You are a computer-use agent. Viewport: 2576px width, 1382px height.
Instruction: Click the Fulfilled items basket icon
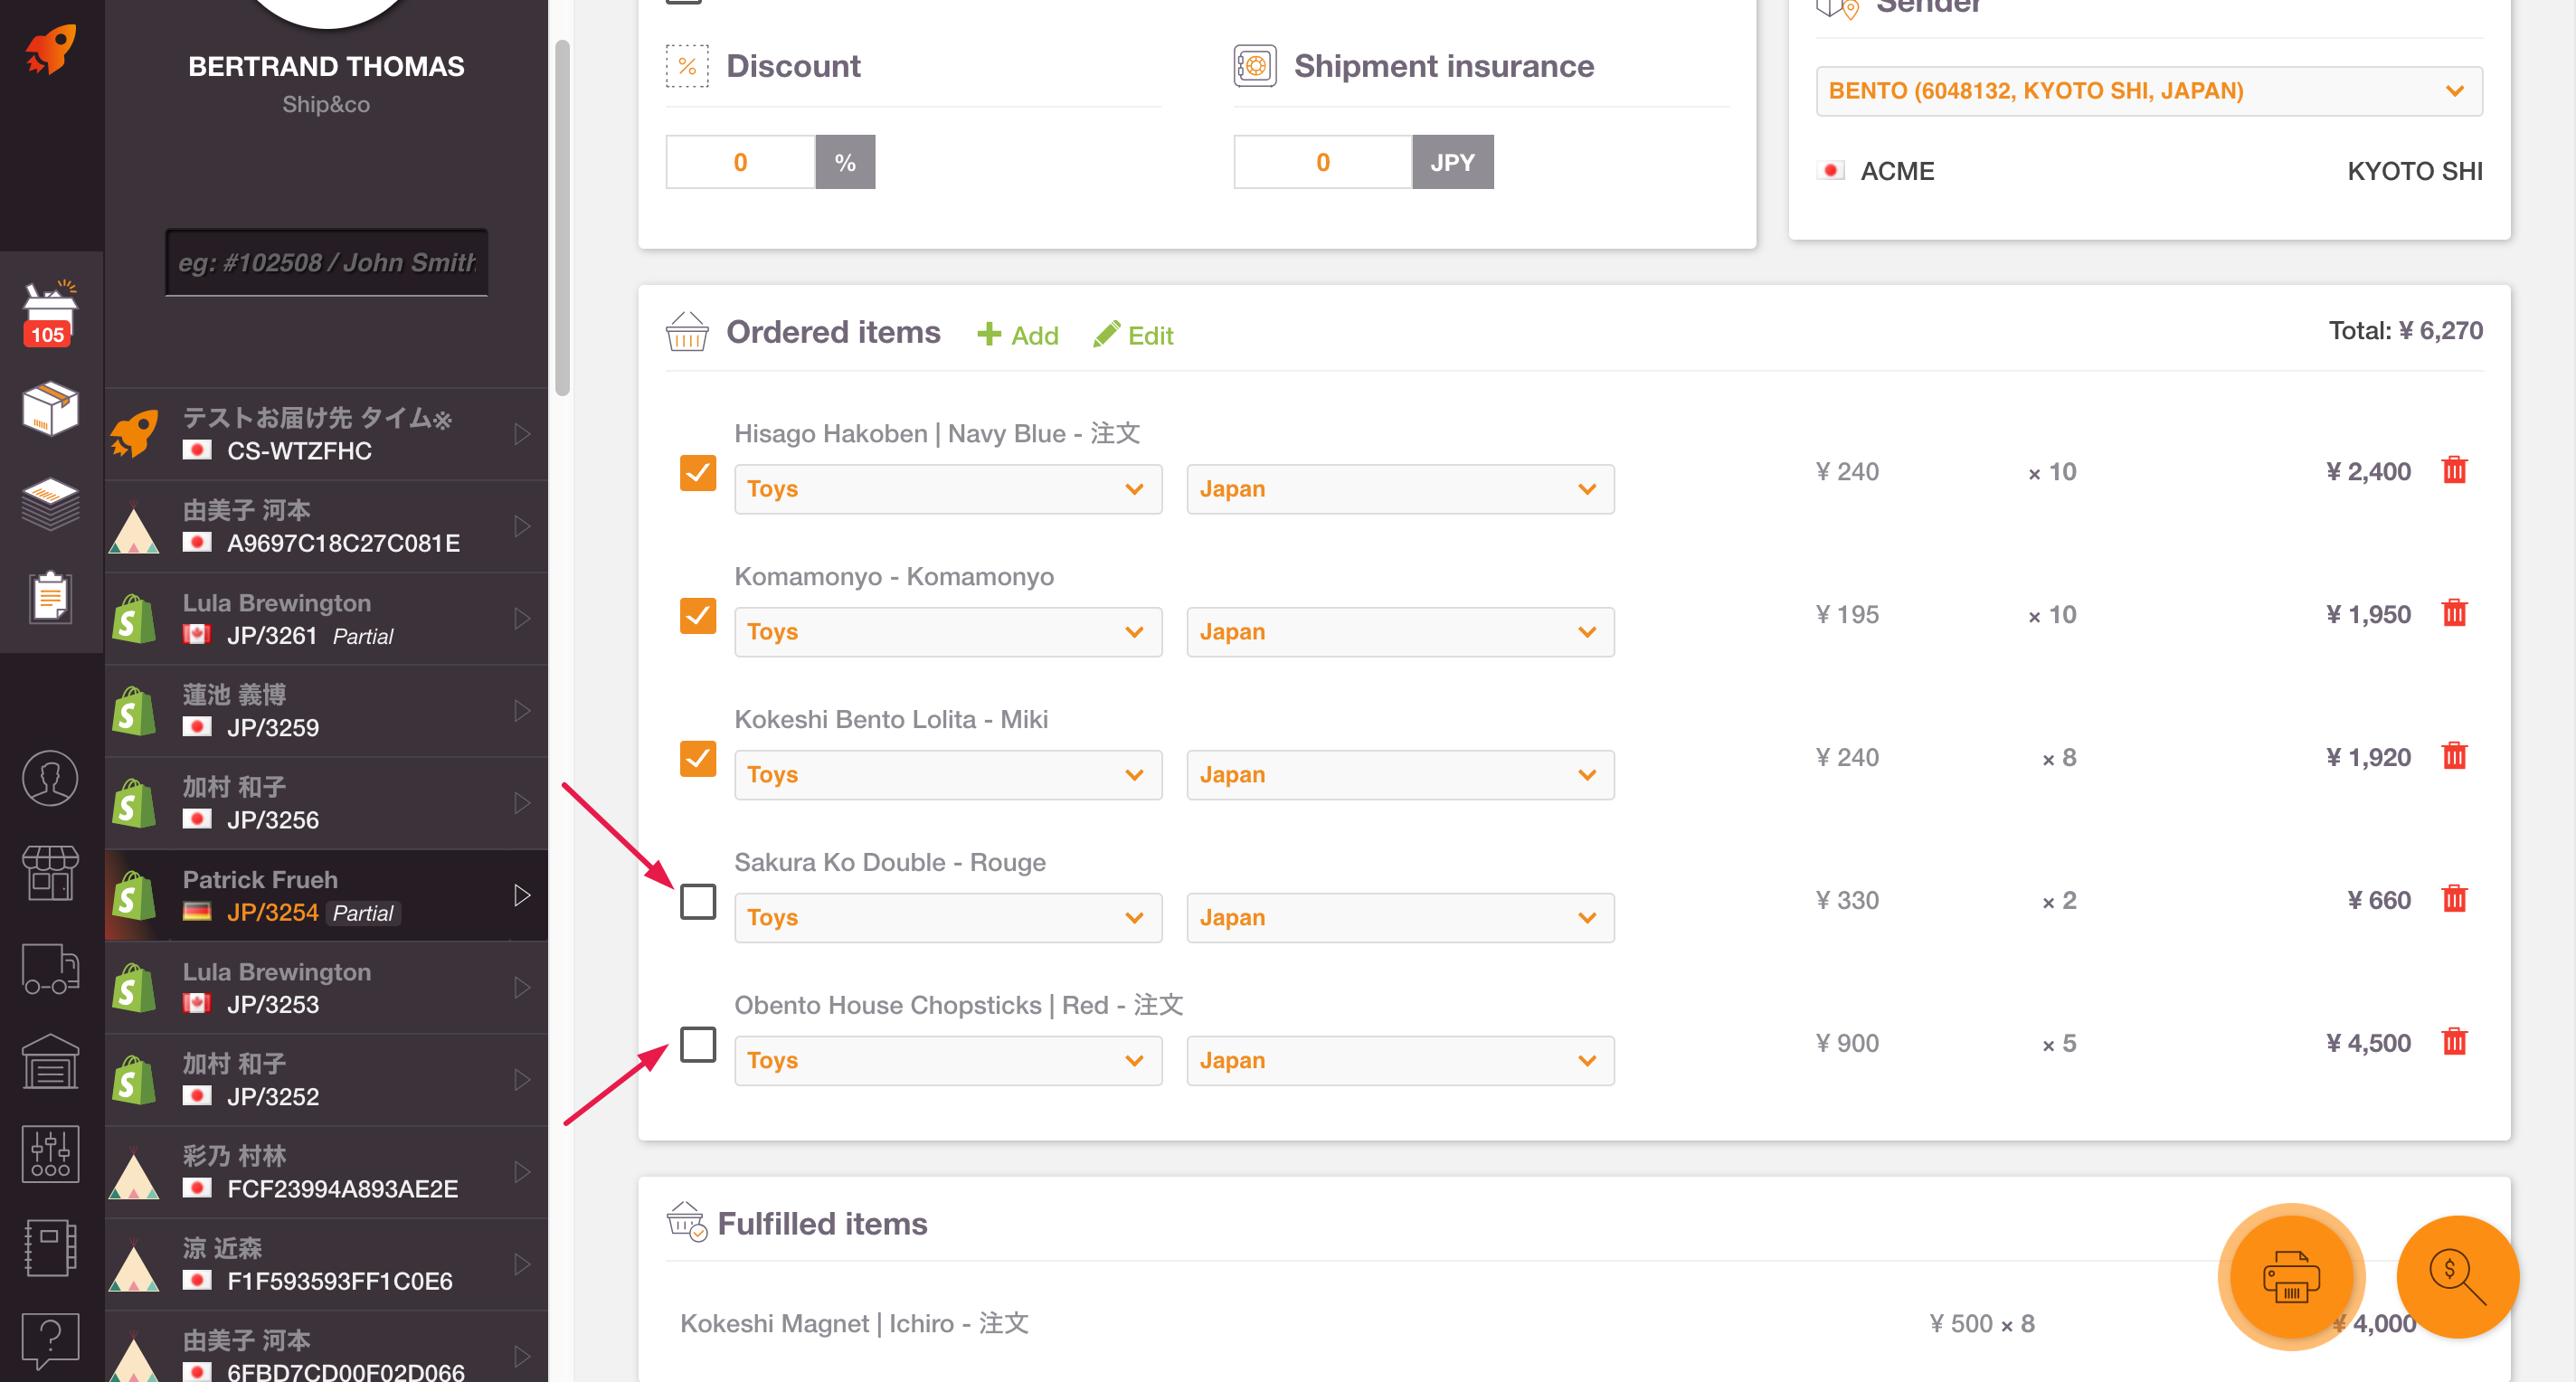[x=687, y=1222]
